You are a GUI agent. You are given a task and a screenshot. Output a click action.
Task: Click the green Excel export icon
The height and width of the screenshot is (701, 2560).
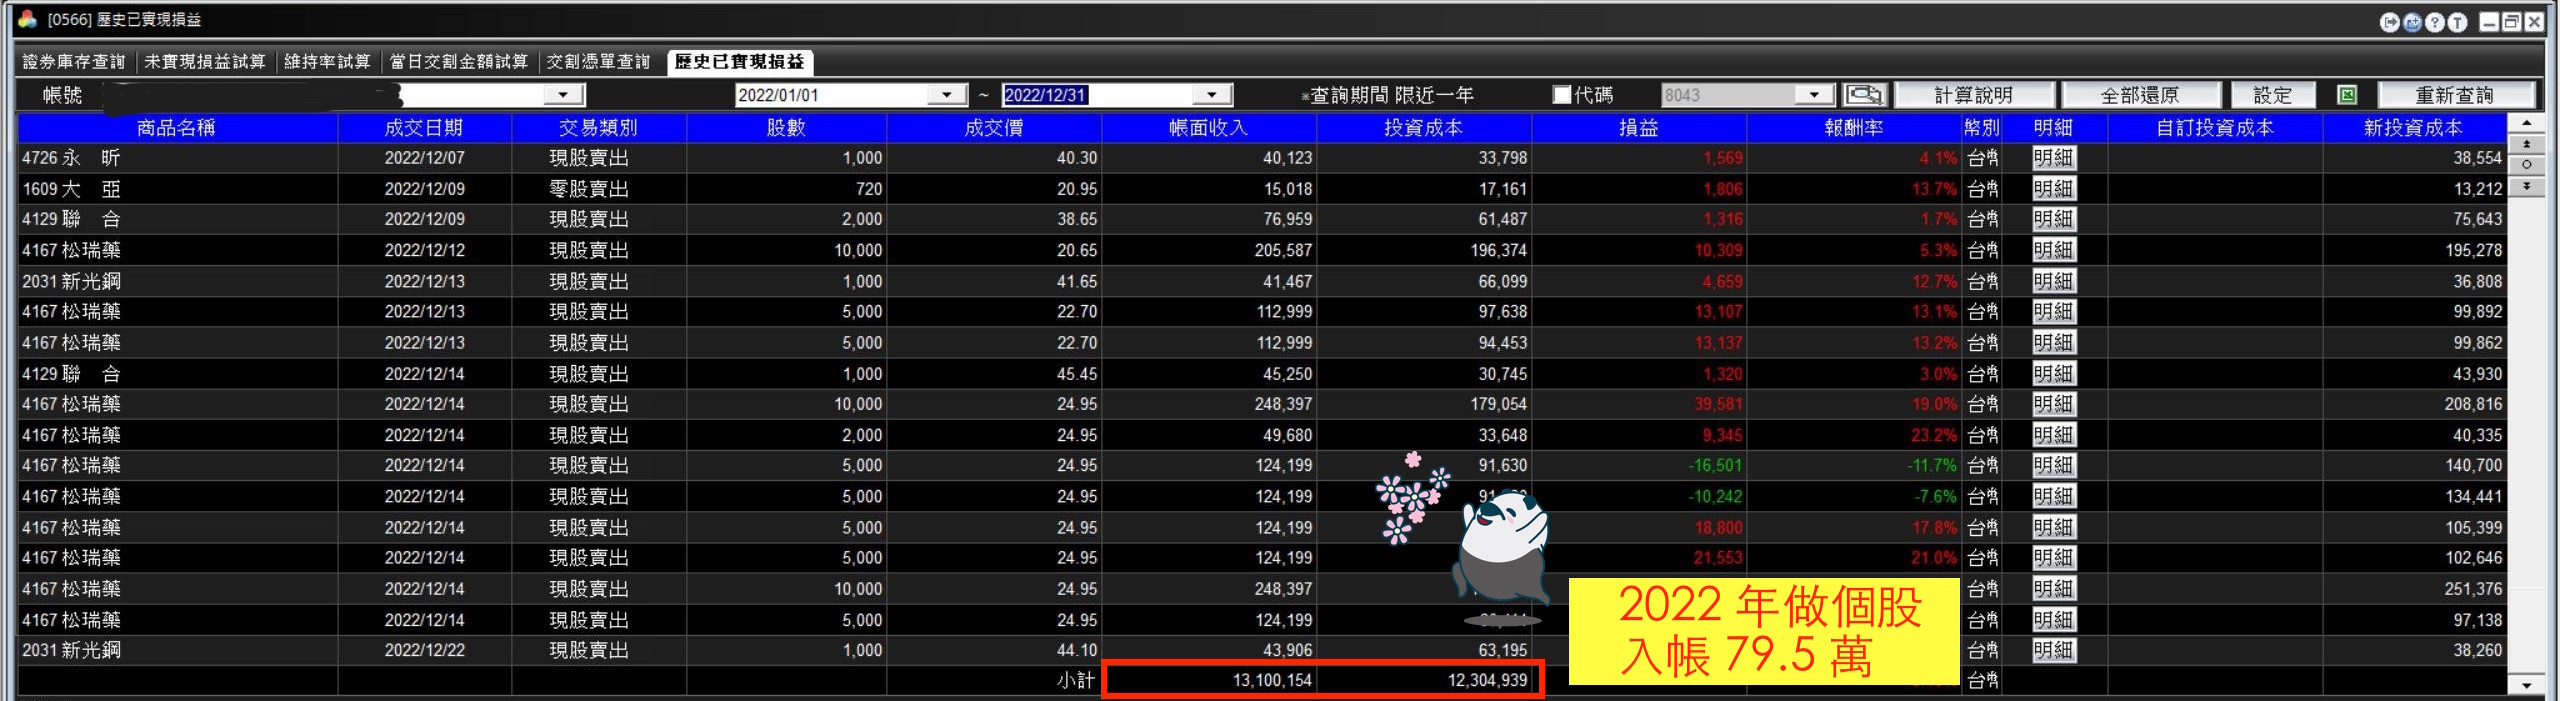click(x=2347, y=95)
